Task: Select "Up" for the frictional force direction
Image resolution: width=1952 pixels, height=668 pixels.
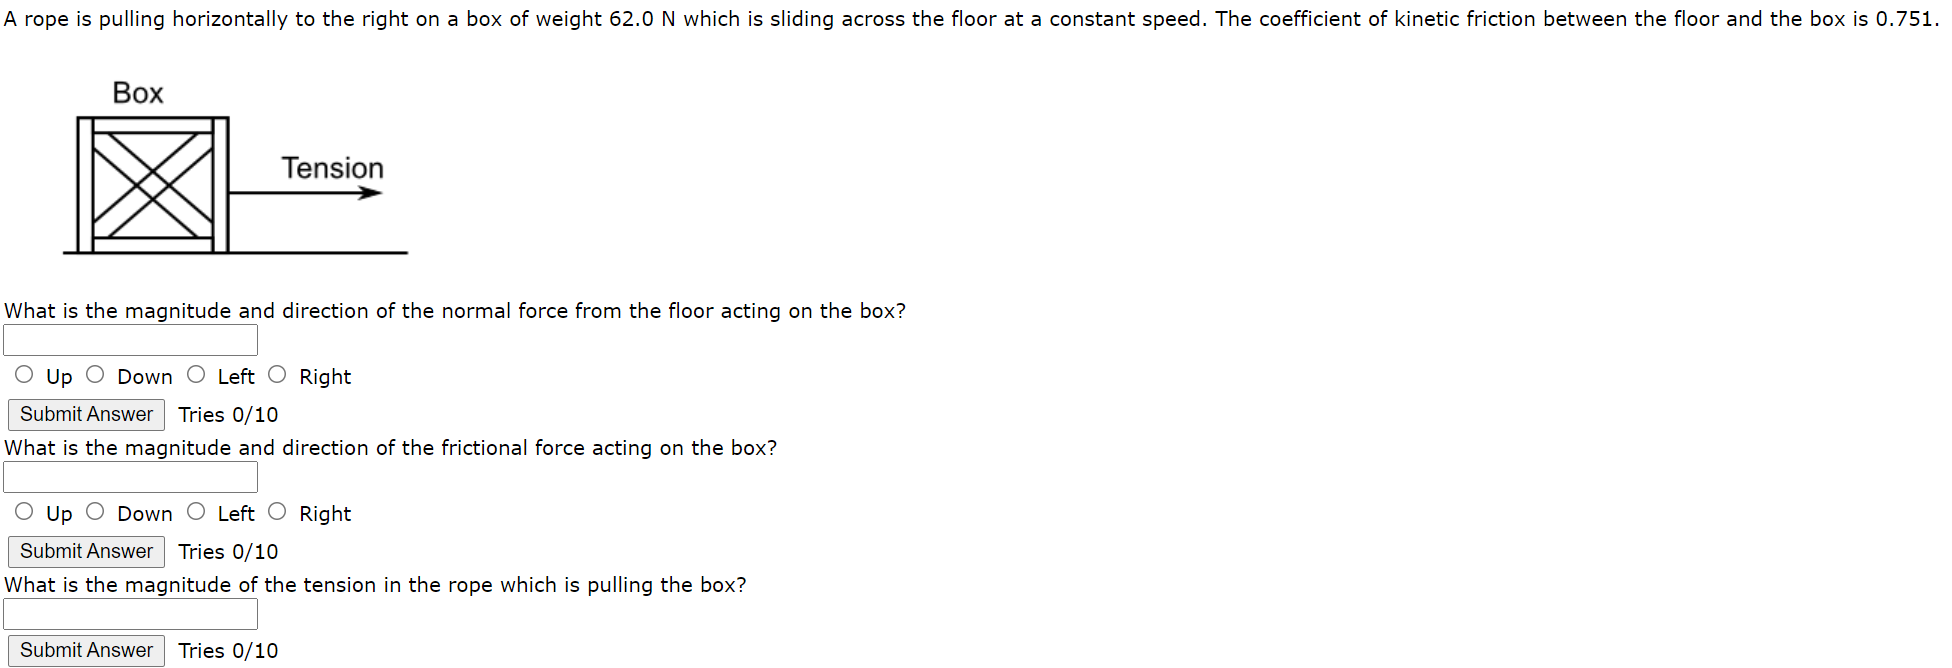Action: 23,511
